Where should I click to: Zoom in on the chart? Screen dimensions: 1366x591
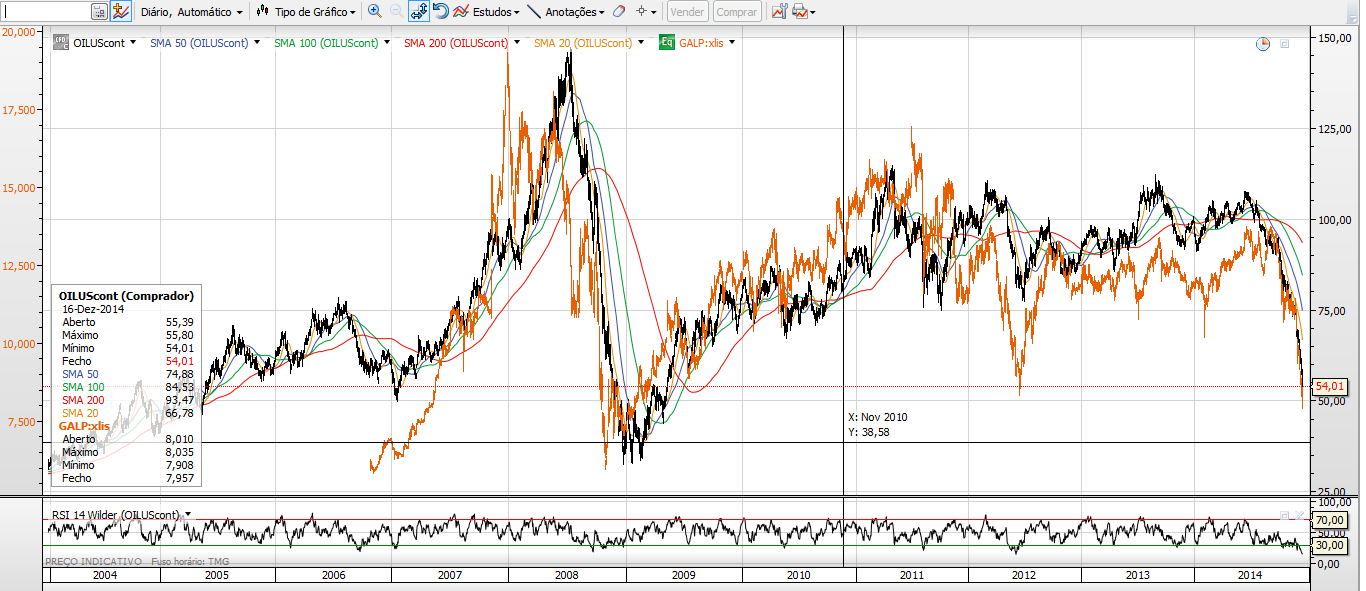point(375,12)
